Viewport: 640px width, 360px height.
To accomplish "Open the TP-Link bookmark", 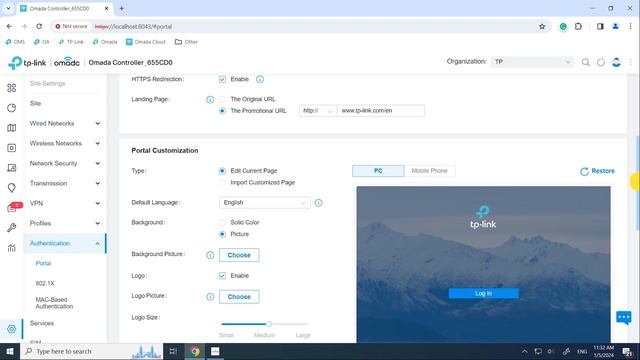I will coord(71,42).
